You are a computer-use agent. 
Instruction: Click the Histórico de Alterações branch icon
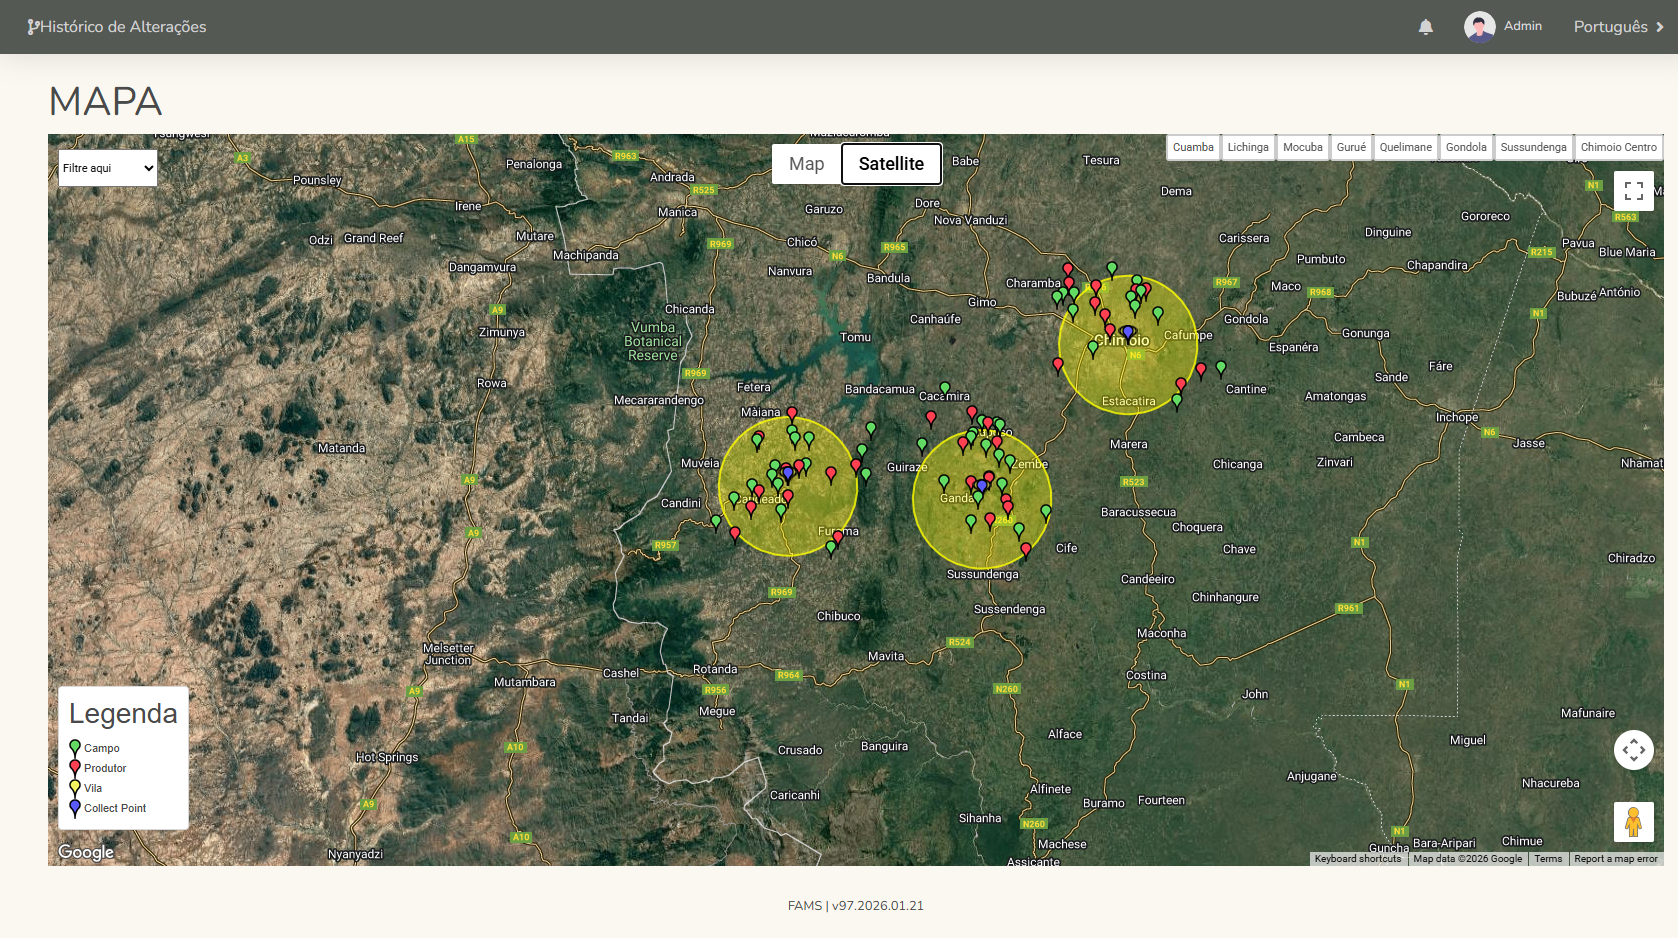(x=33, y=27)
